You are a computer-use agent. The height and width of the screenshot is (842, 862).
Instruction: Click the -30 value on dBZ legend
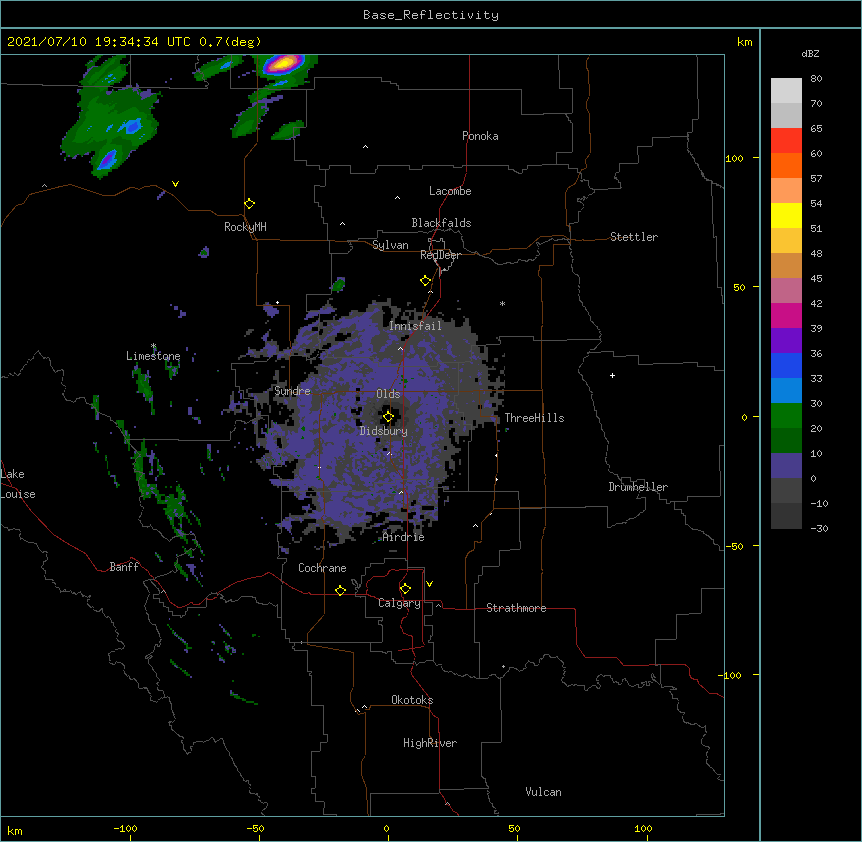(x=819, y=528)
